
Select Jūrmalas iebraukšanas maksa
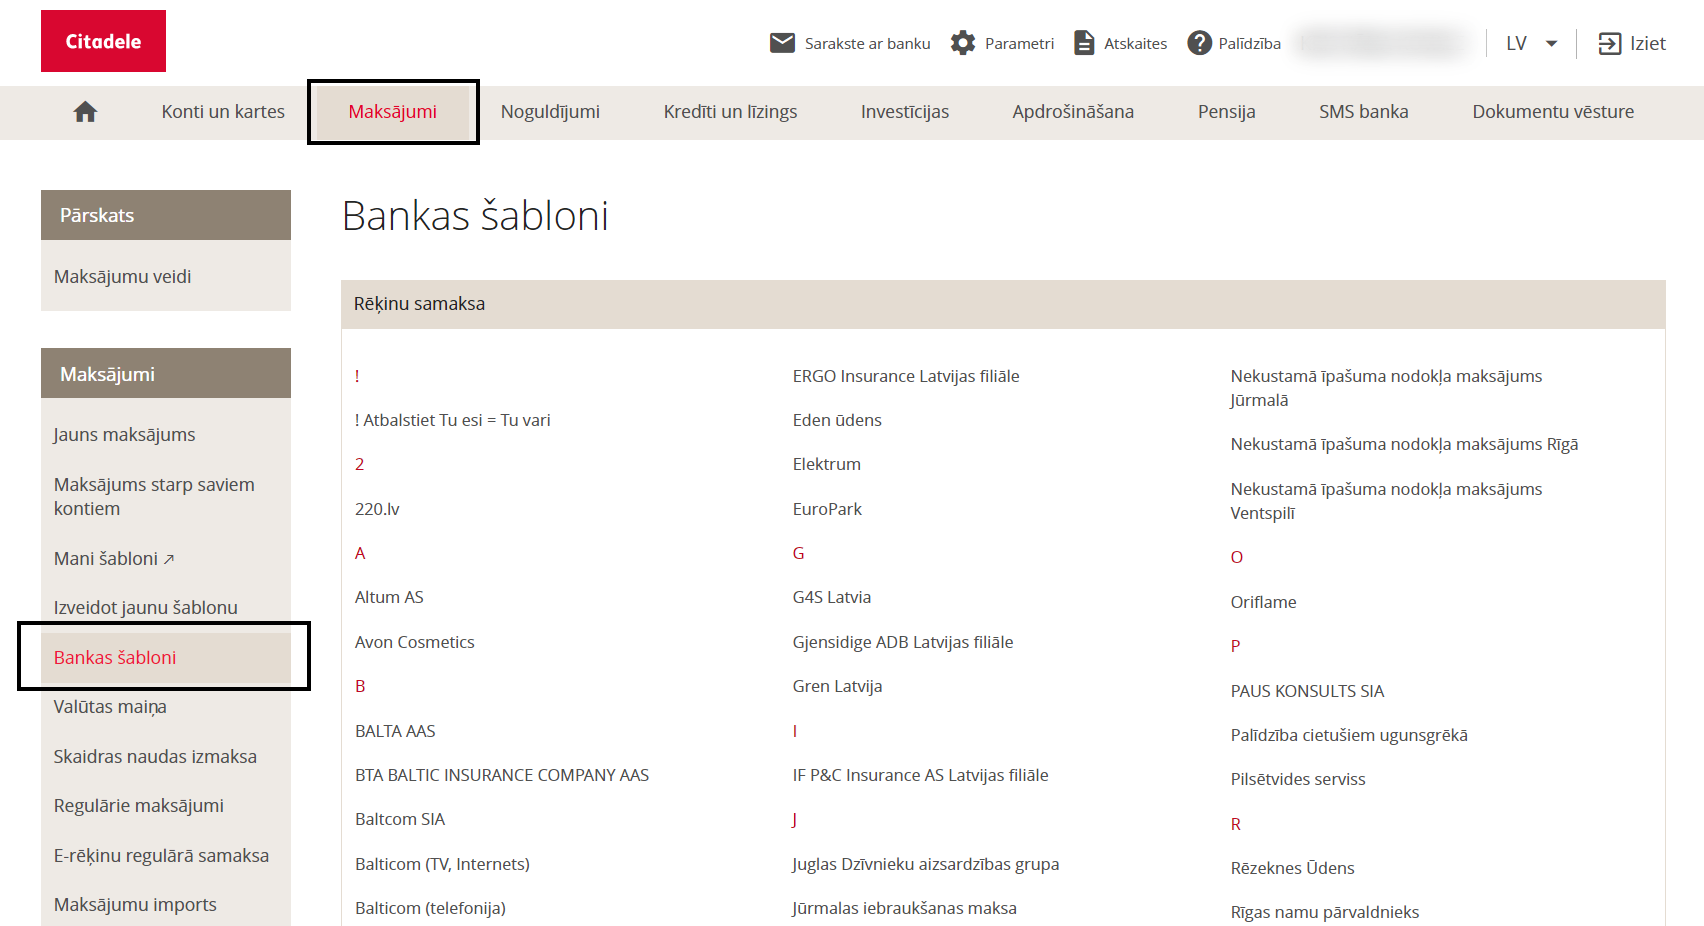coord(904,908)
